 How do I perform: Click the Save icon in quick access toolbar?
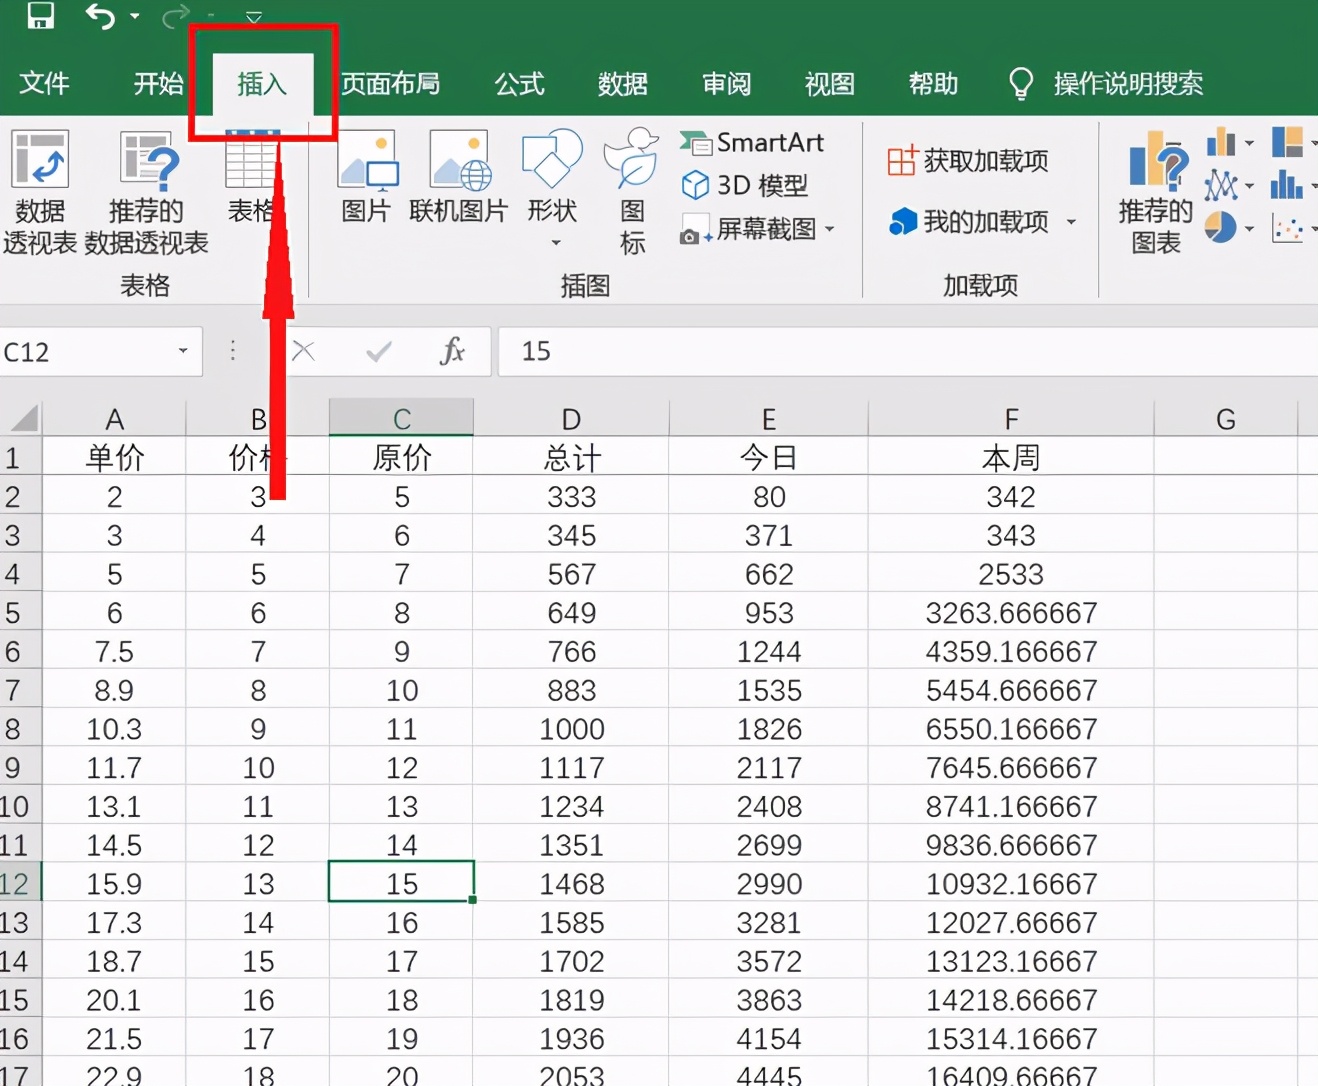pyautogui.click(x=40, y=15)
